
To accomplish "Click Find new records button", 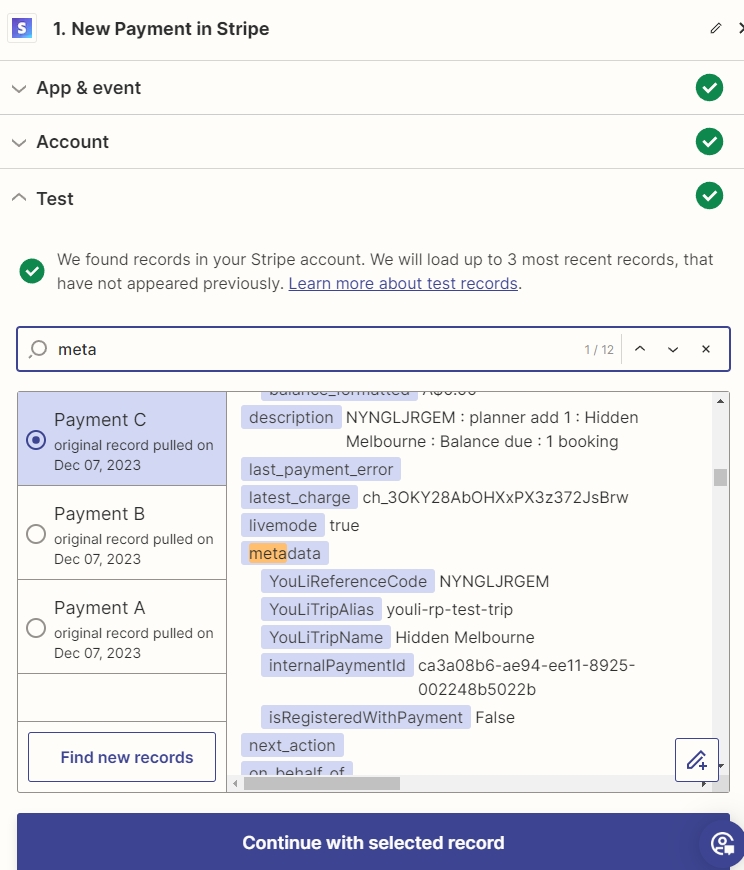I will tap(122, 757).
